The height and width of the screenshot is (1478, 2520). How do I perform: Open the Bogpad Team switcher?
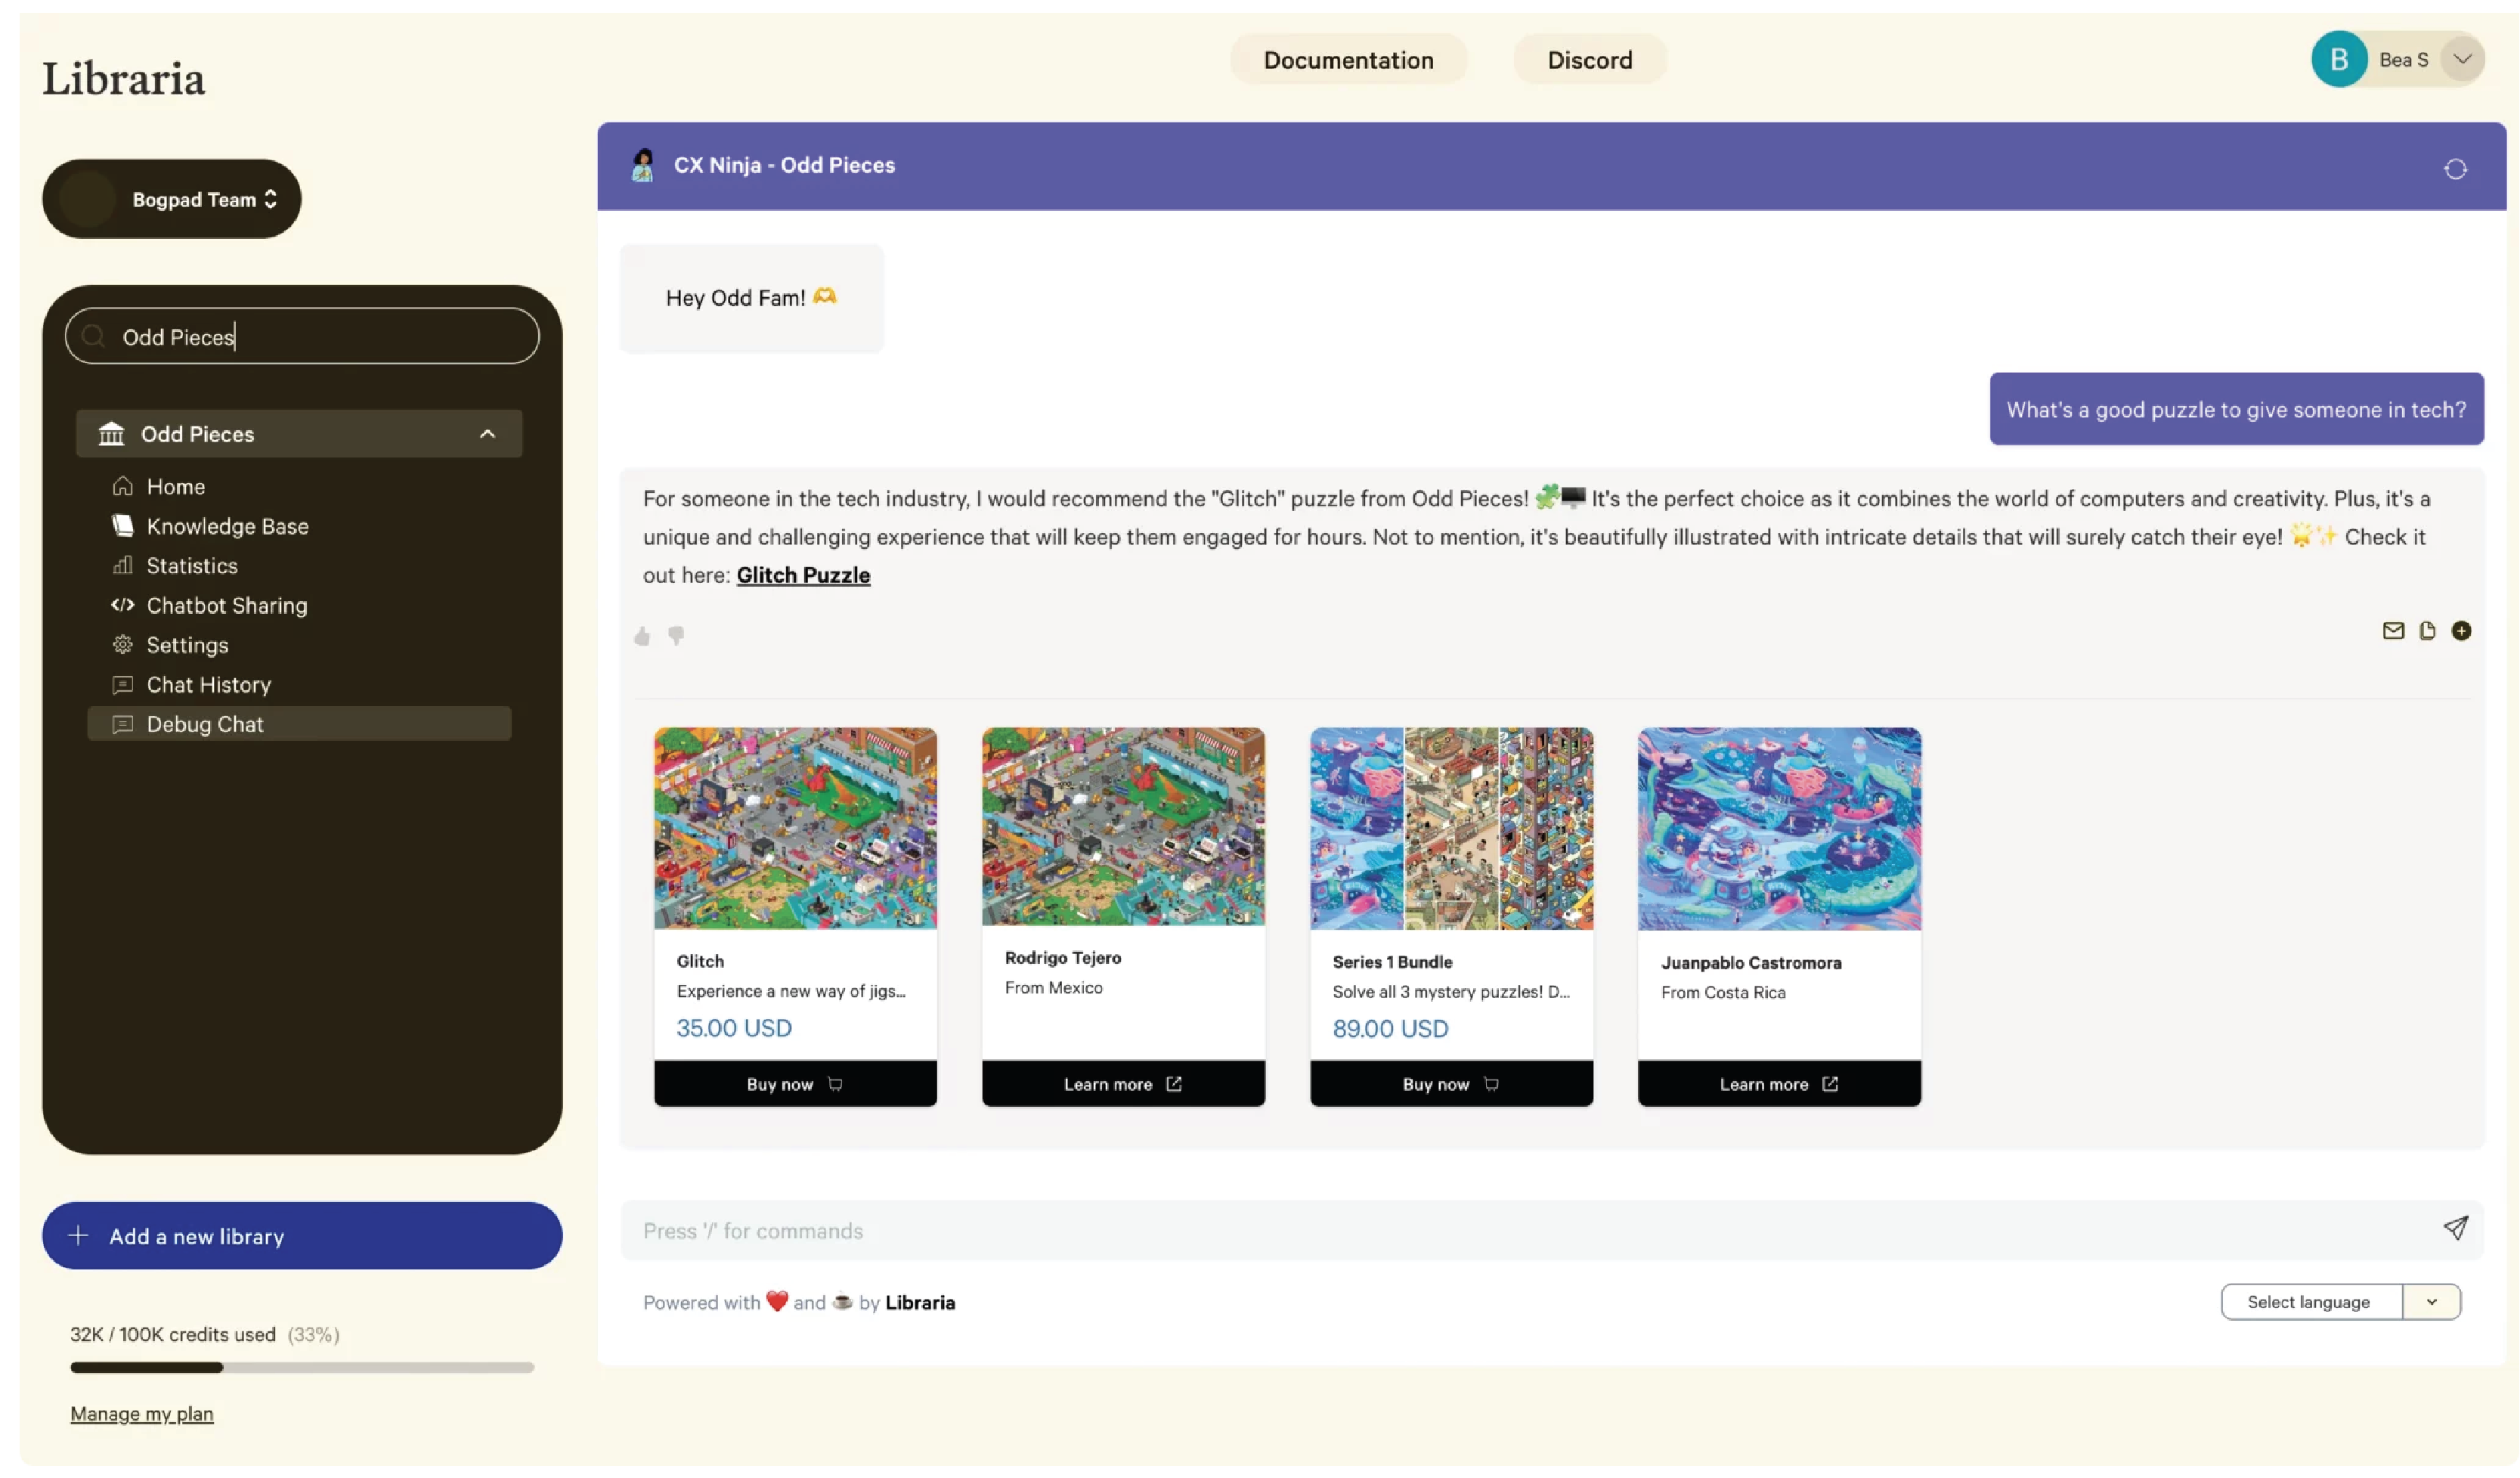click(x=171, y=198)
